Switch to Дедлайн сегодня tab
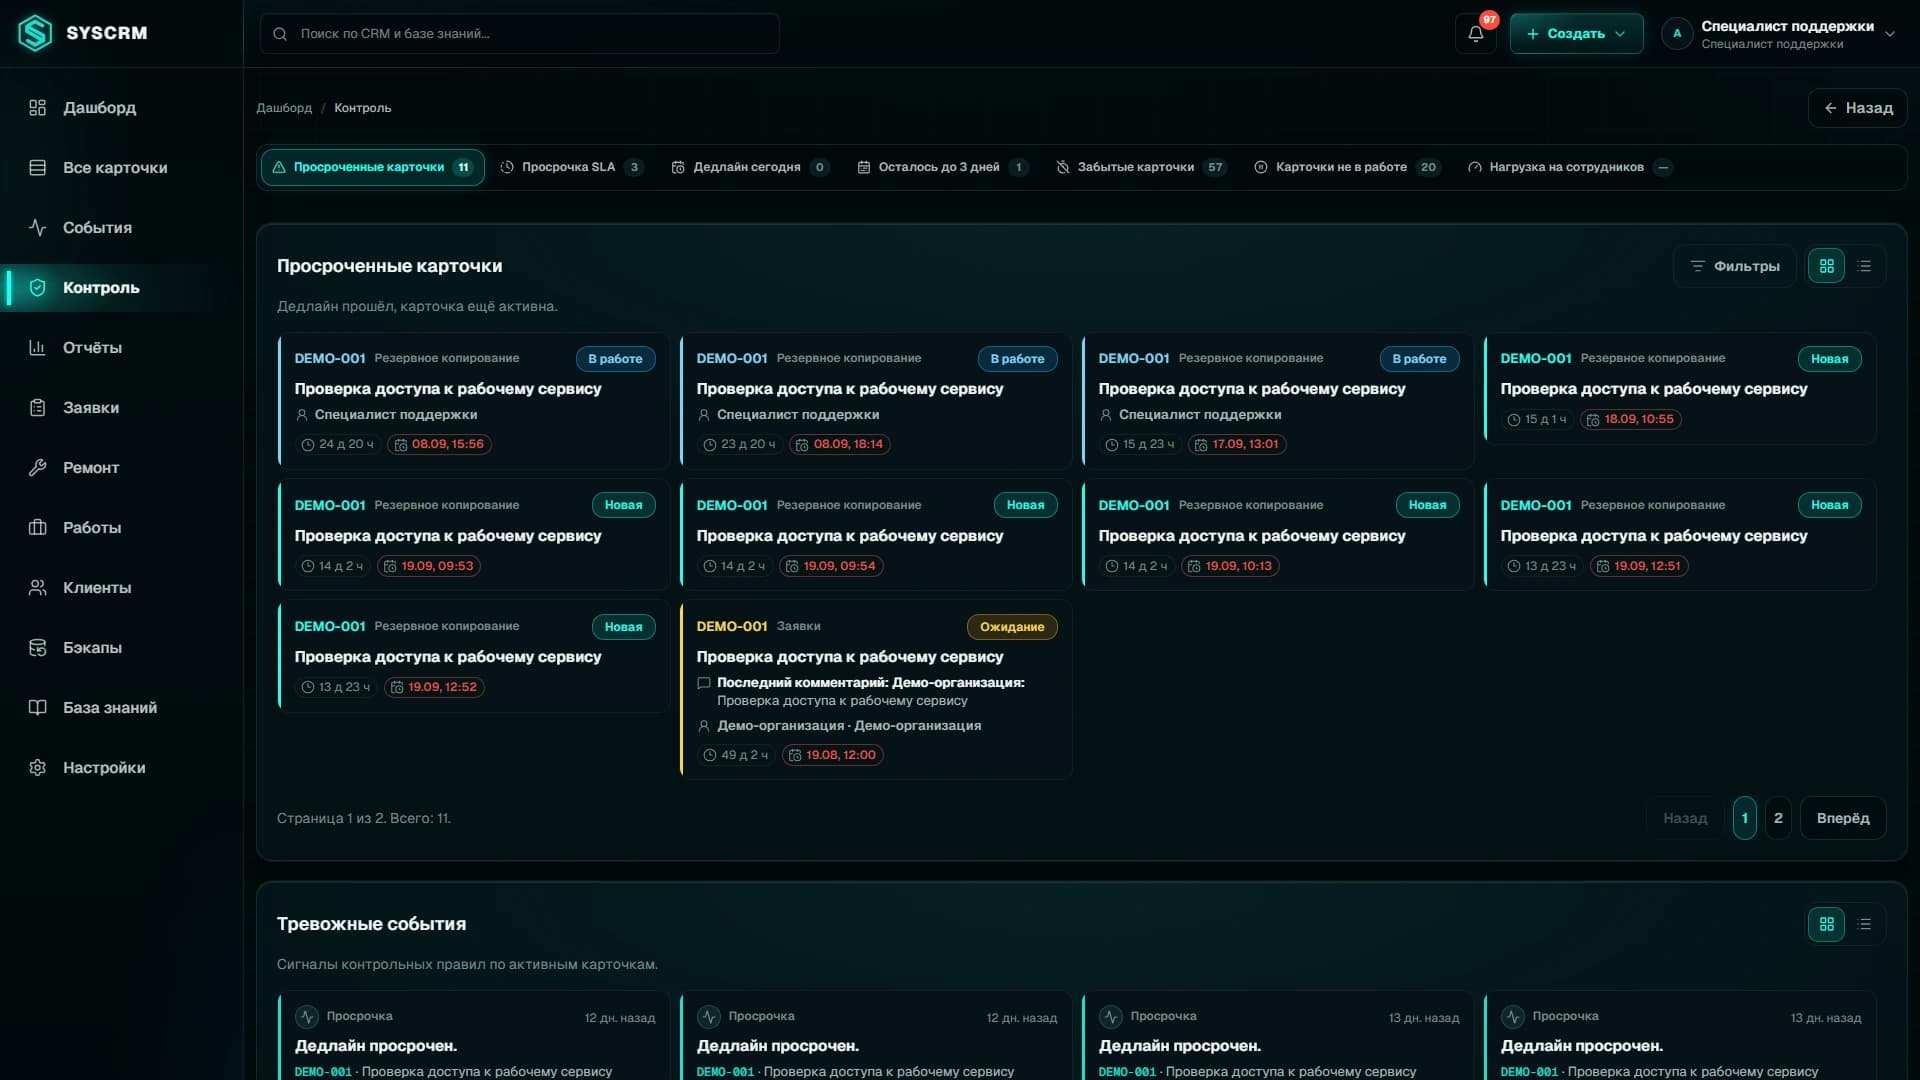The width and height of the screenshot is (1920, 1080). tap(750, 167)
